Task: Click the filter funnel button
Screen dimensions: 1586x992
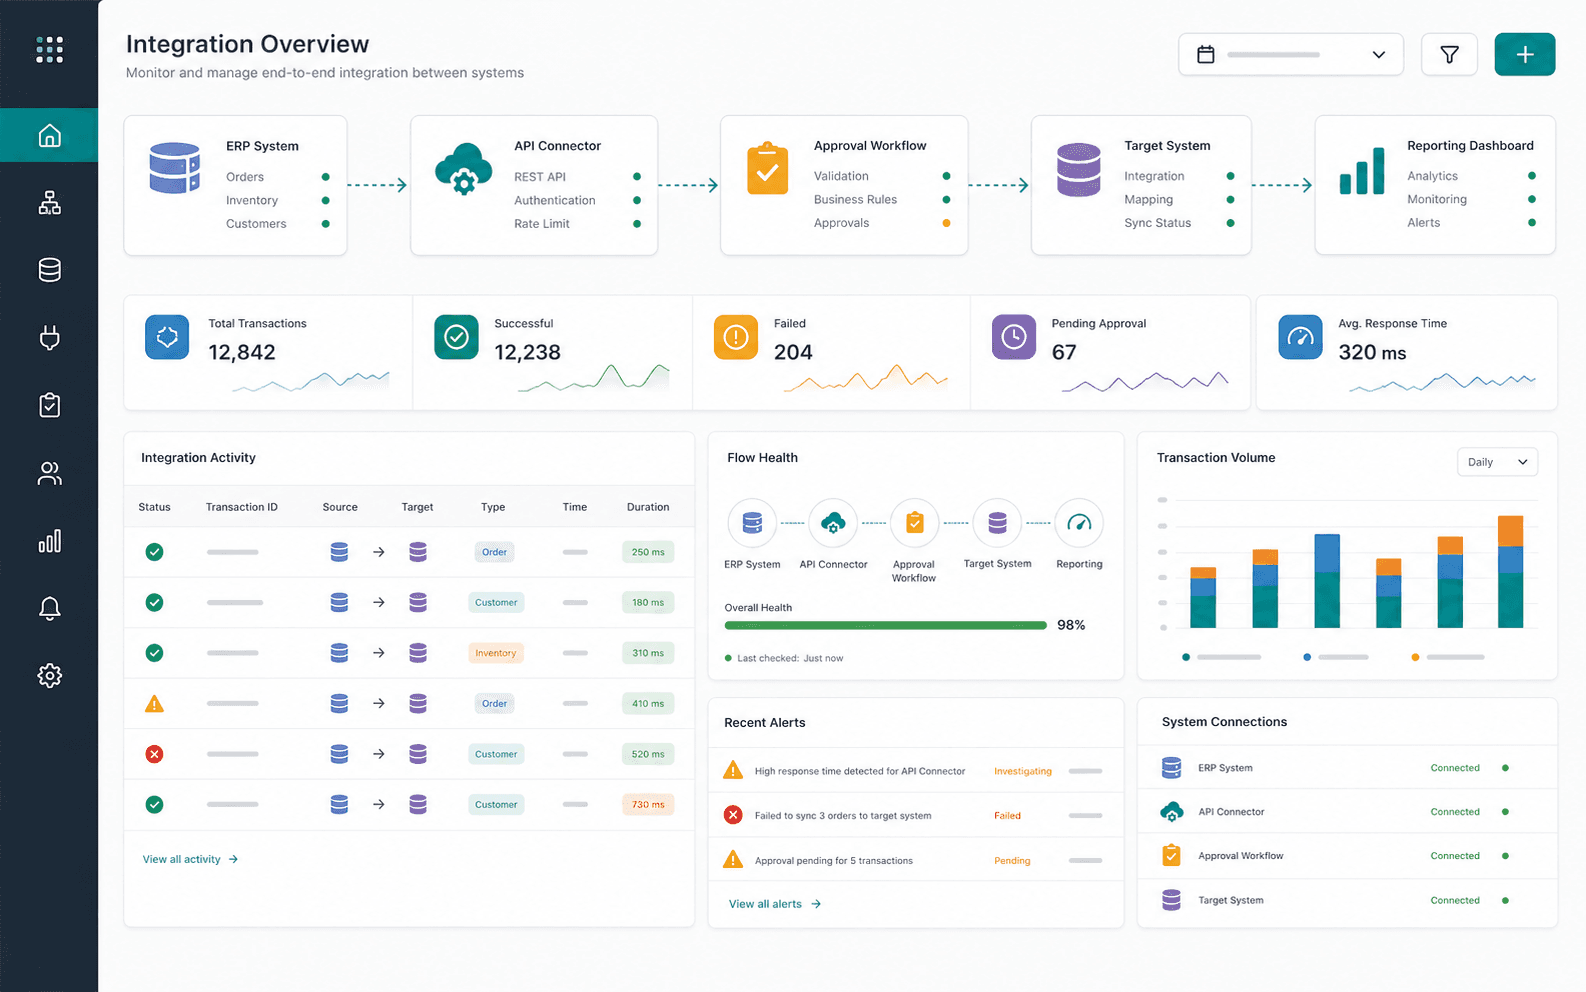Action: [x=1449, y=54]
